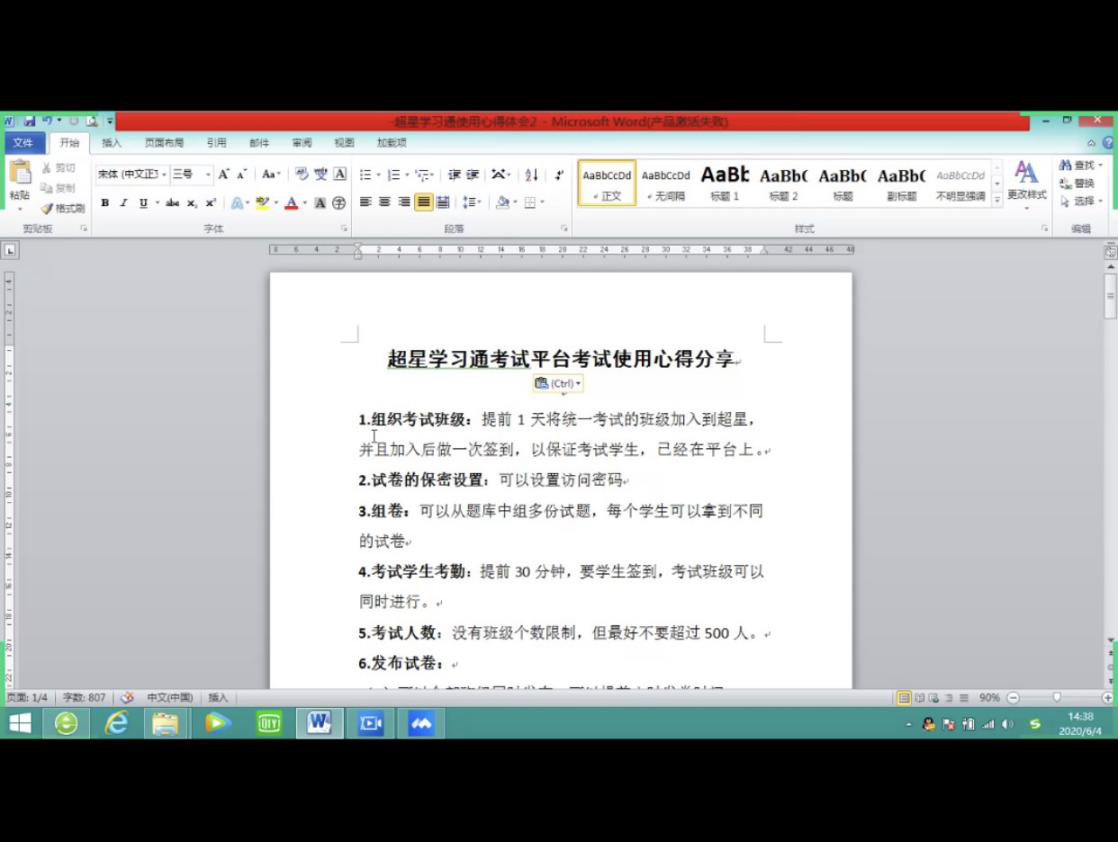Click the Sort (A-Z) icon
Screen dimensions: 1118x842
531,174
